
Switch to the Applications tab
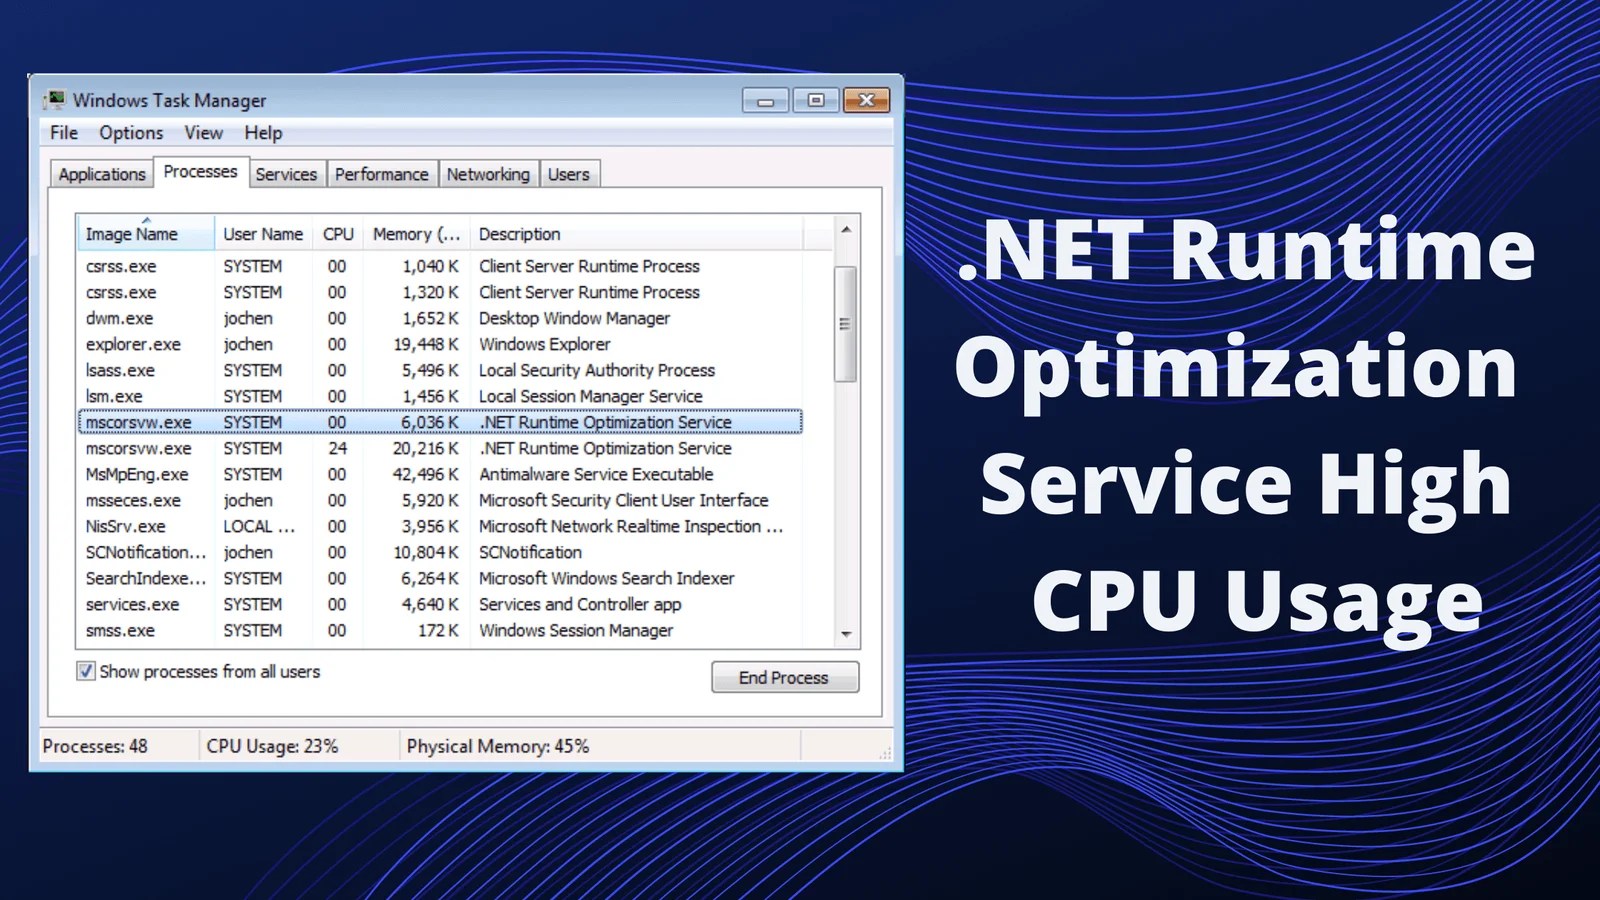click(100, 173)
